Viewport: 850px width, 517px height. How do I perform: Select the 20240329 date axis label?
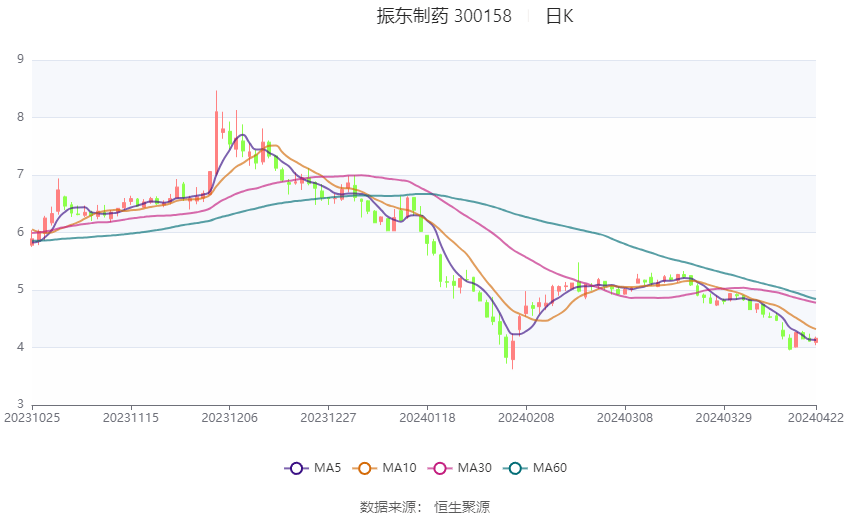pyautogui.click(x=723, y=418)
